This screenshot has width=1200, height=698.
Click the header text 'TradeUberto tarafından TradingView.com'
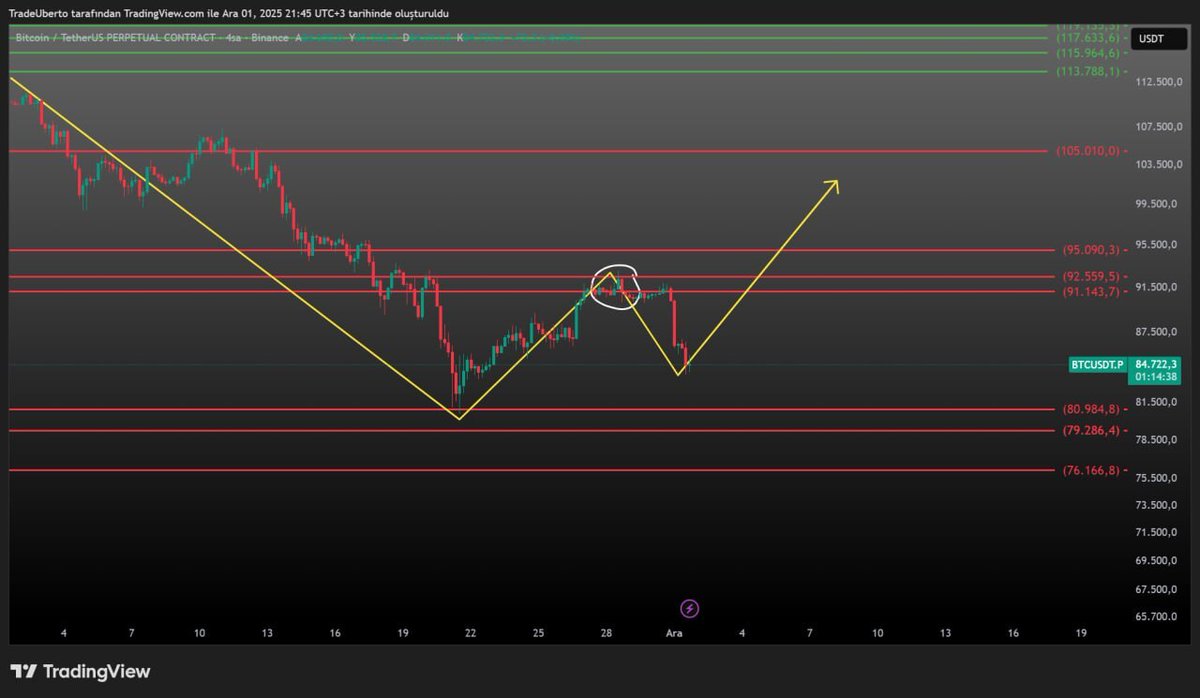105,13
